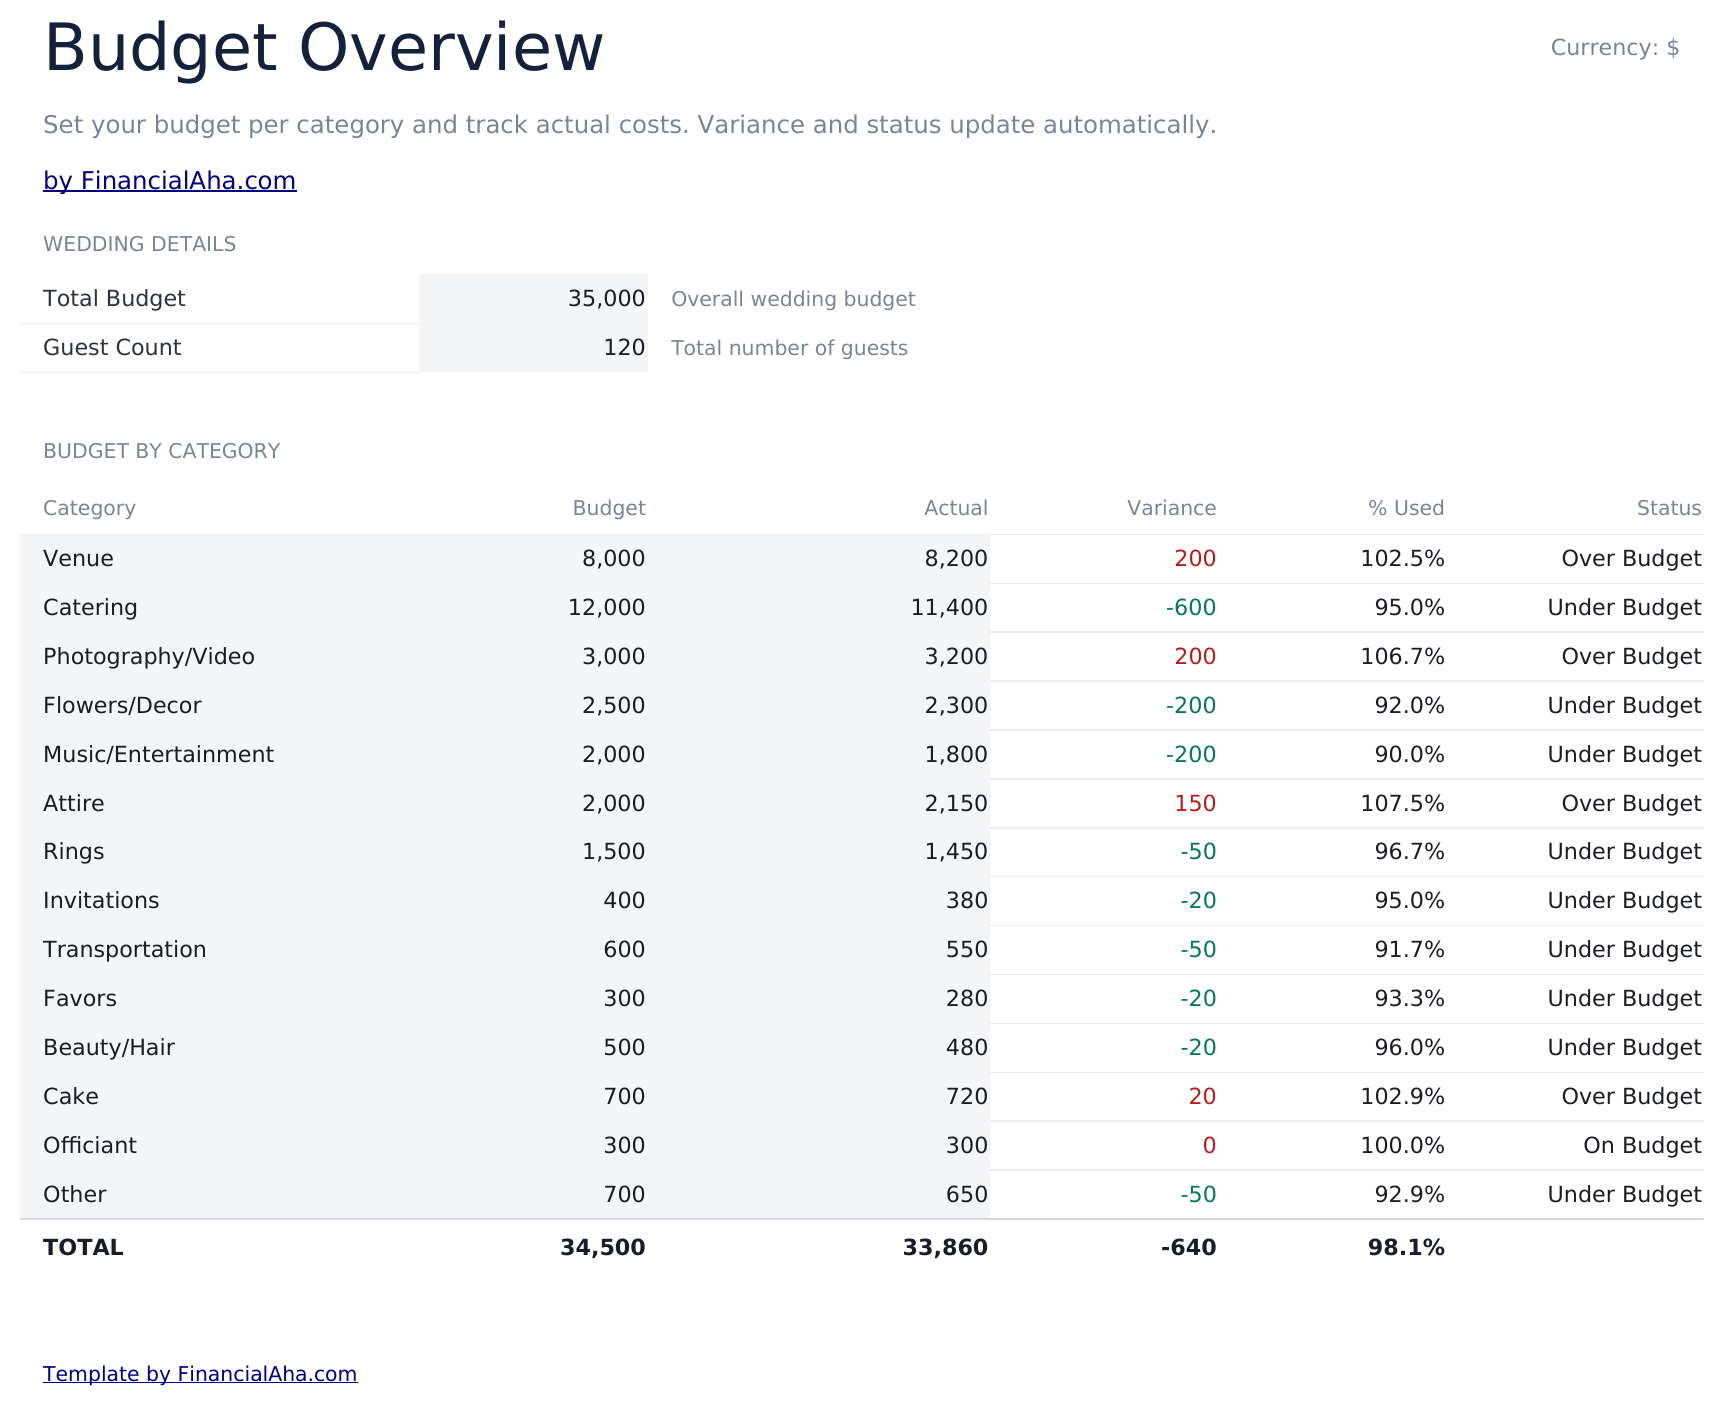The width and height of the screenshot is (1724, 1406).
Task: Select the Cake status Over Budget
Action: (1631, 1097)
